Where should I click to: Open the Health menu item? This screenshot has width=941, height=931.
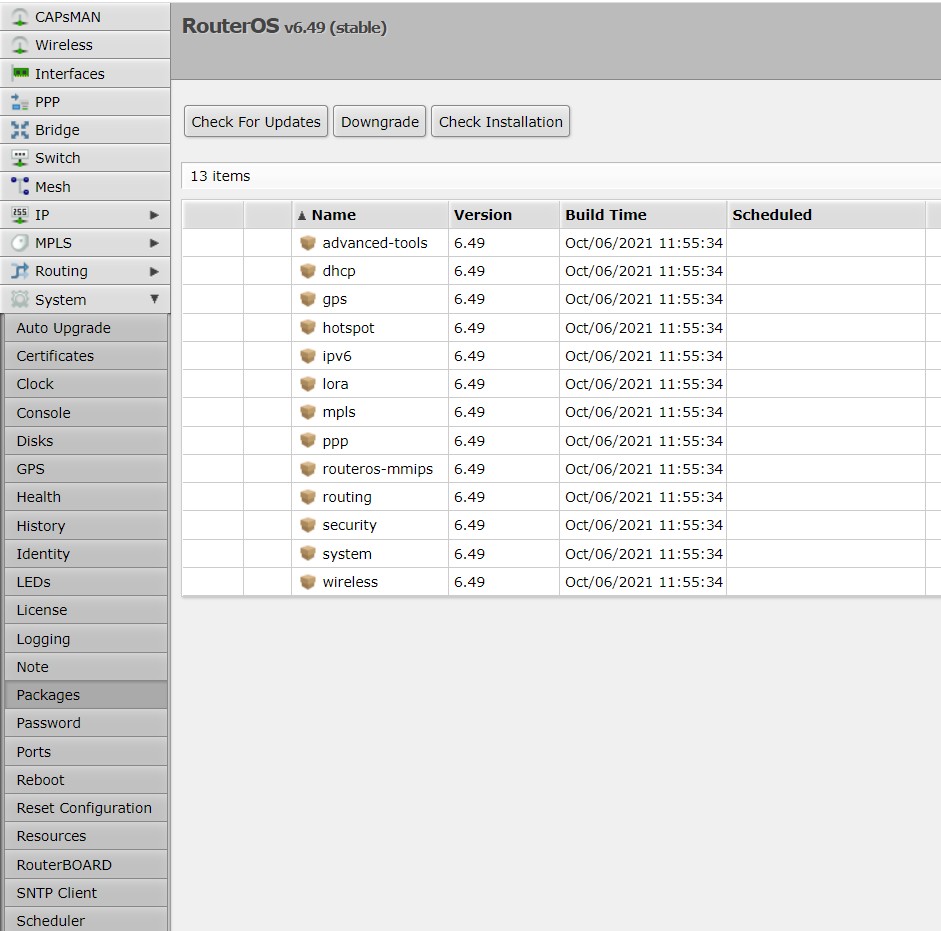click(86, 497)
